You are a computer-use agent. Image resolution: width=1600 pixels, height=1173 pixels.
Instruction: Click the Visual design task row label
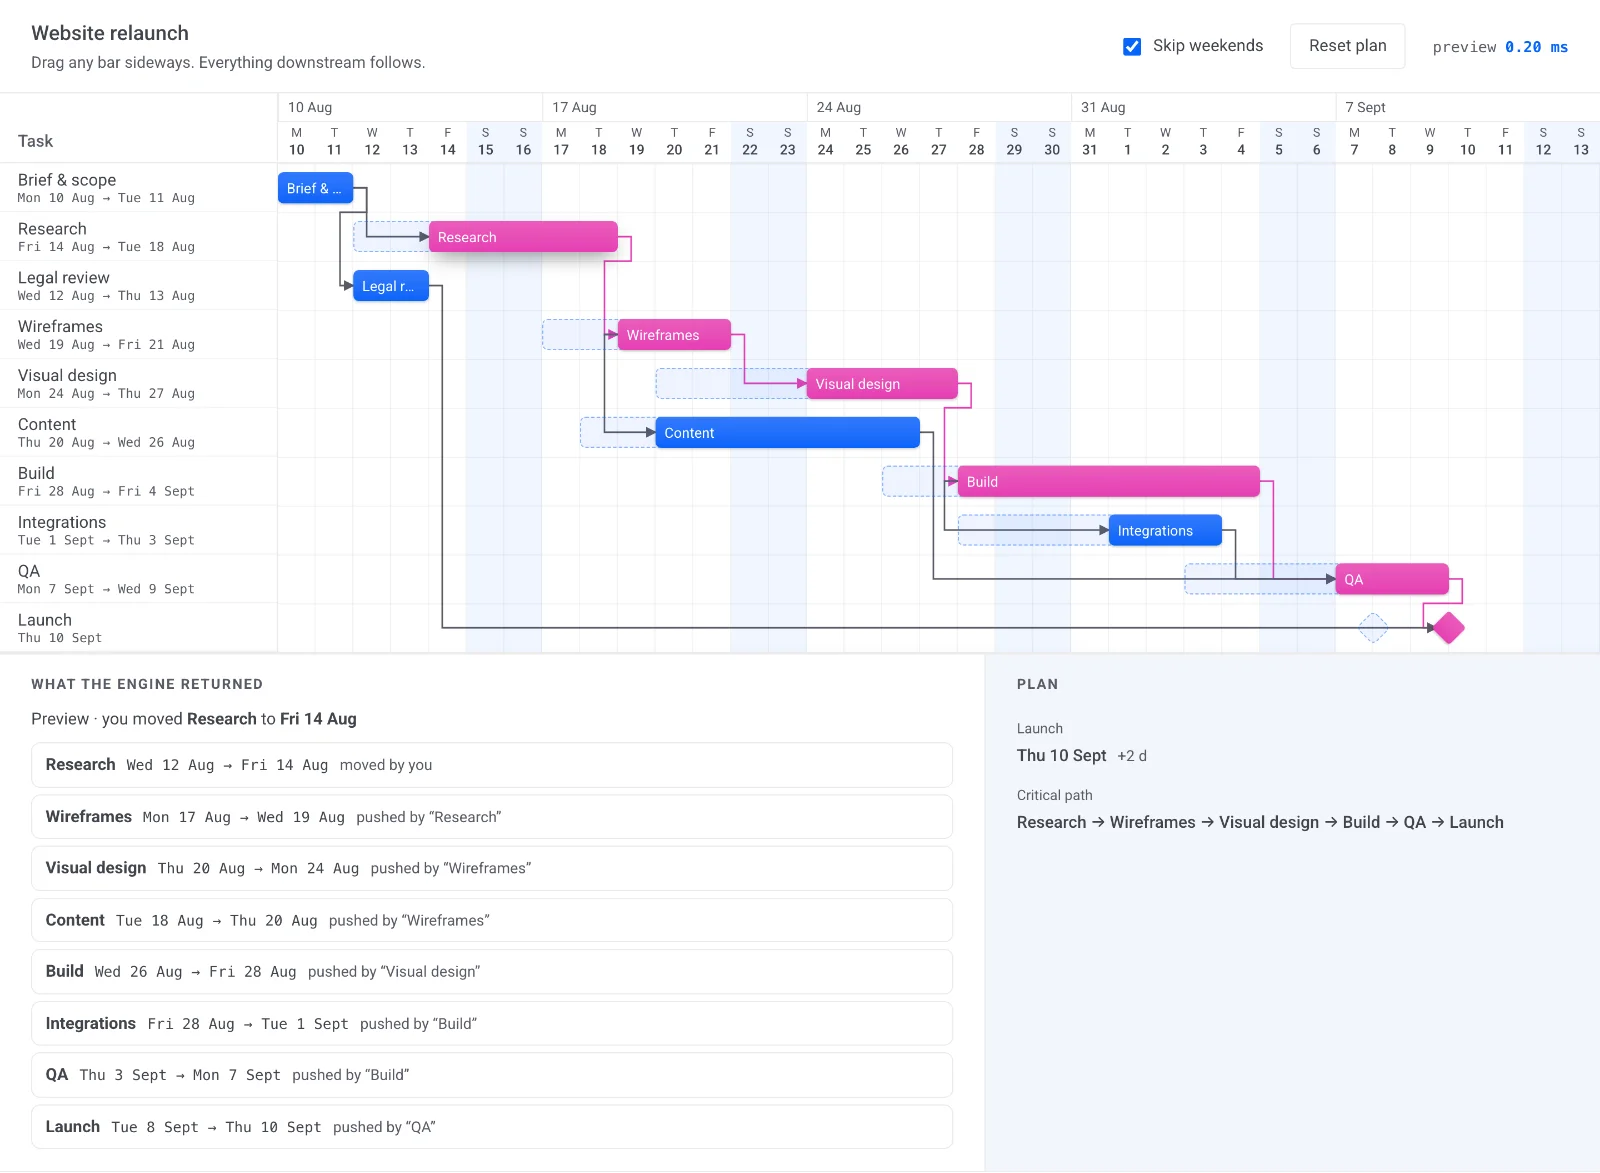coord(138,384)
